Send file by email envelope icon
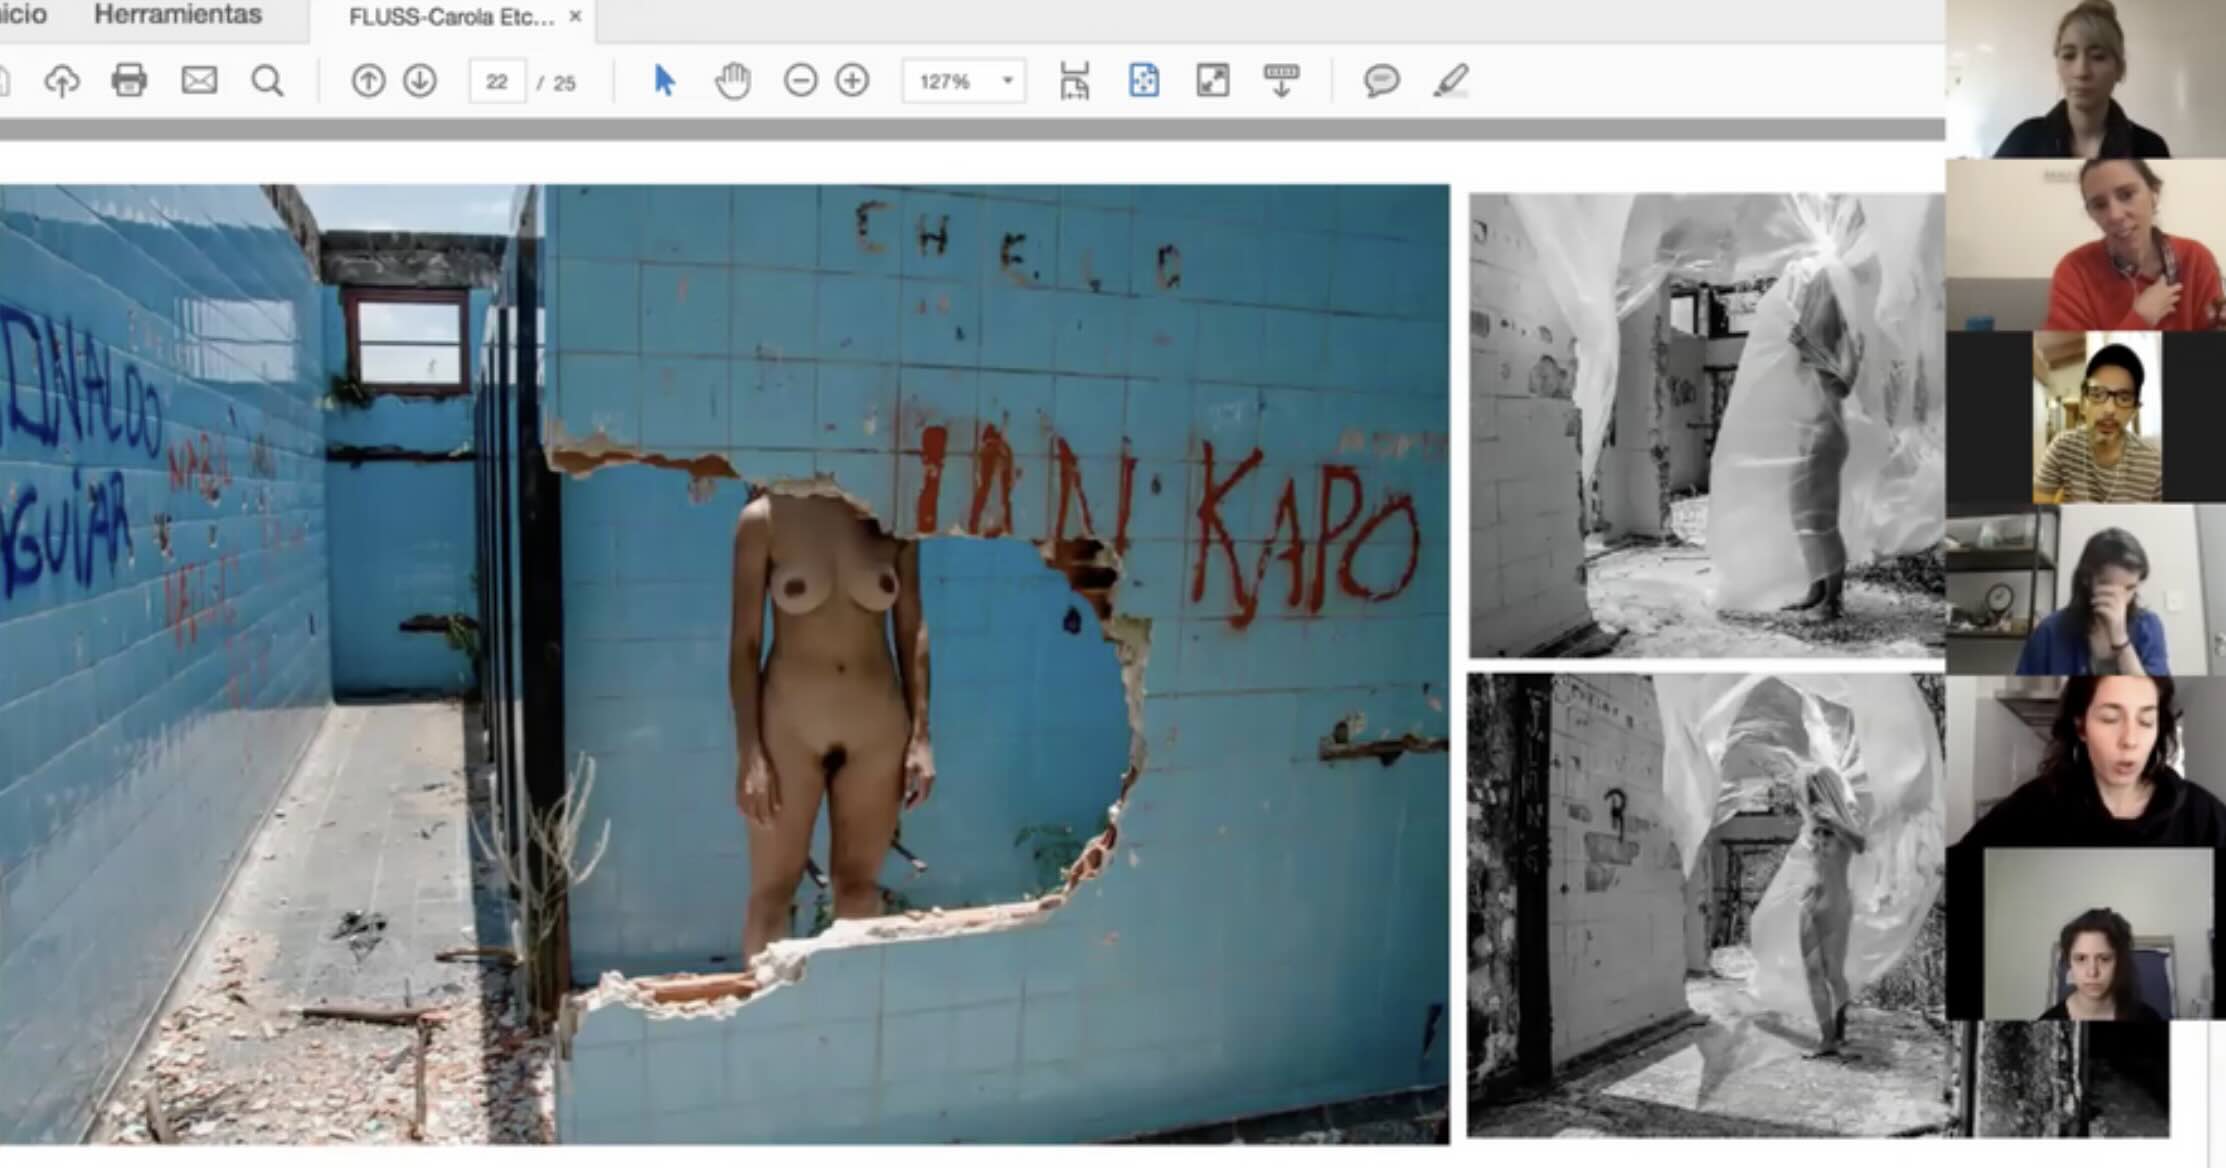 pos(199,80)
